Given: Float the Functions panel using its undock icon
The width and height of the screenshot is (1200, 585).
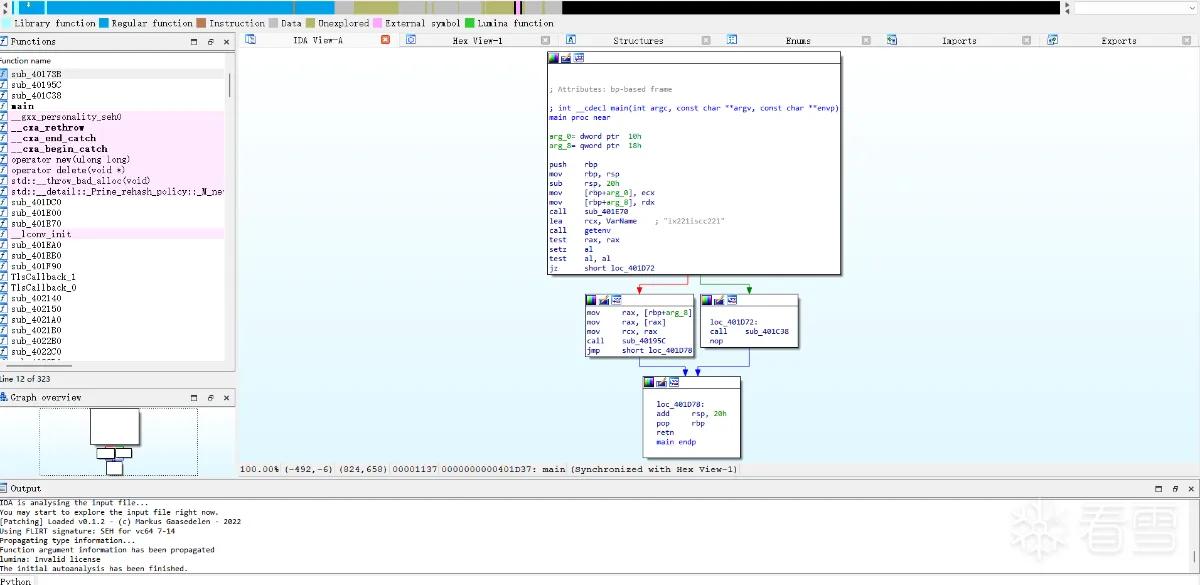Looking at the screenshot, I should pyautogui.click(x=210, y=42).
